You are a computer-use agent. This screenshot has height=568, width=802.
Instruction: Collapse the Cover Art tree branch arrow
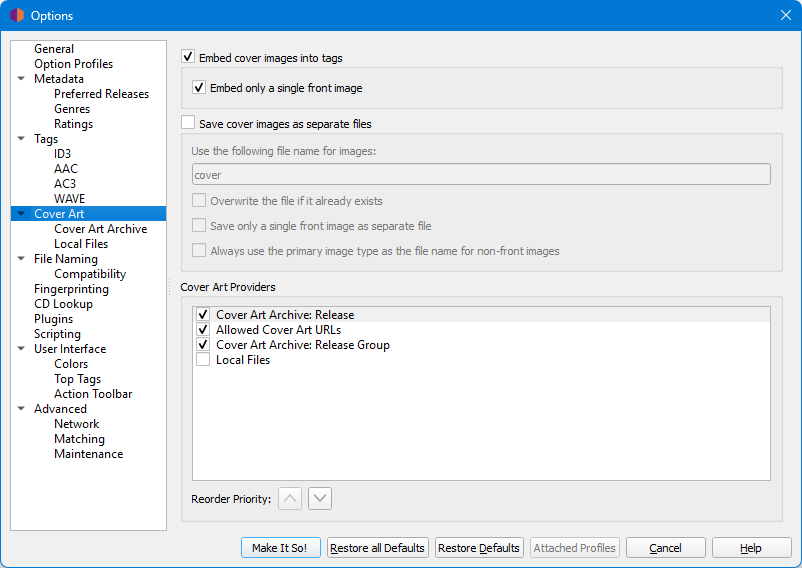[21, 214]
